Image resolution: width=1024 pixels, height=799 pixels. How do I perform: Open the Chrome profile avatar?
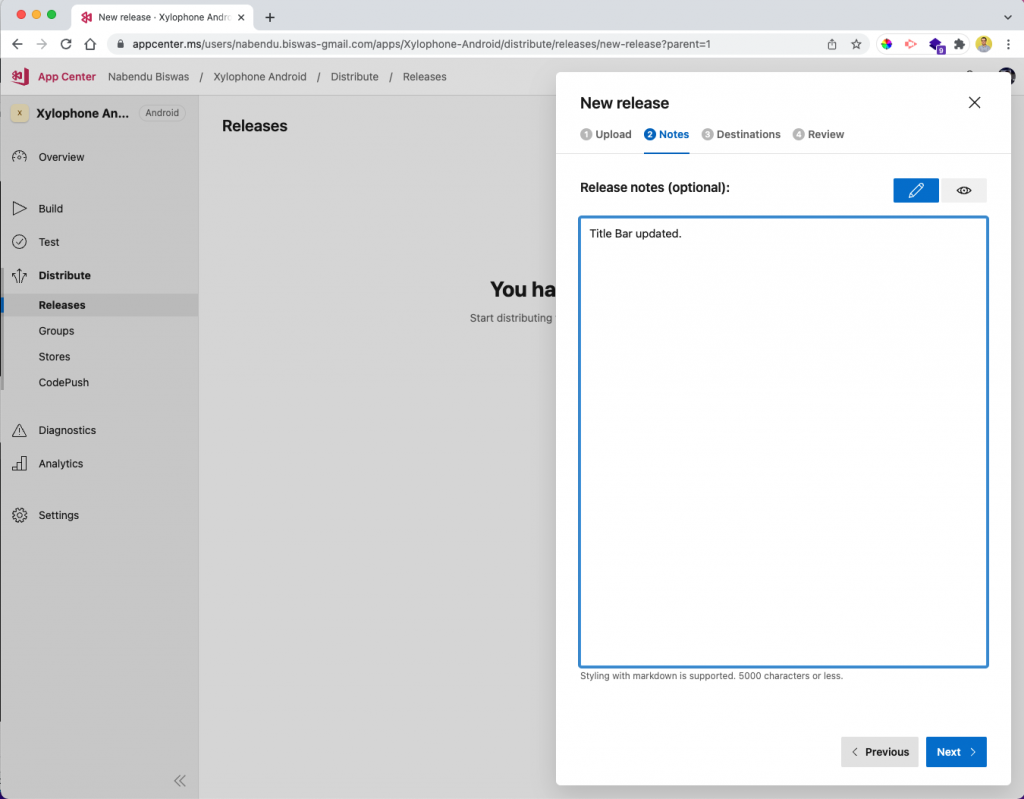[984, 44]
